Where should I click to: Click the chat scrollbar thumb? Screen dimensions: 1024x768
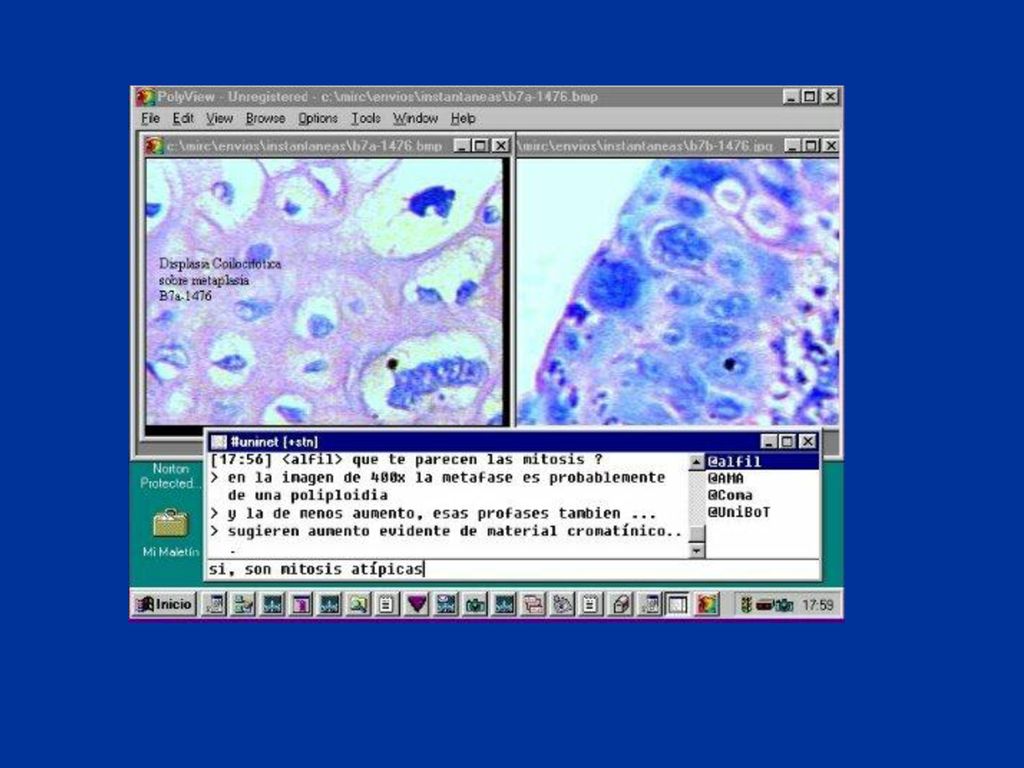pos(697,533)
